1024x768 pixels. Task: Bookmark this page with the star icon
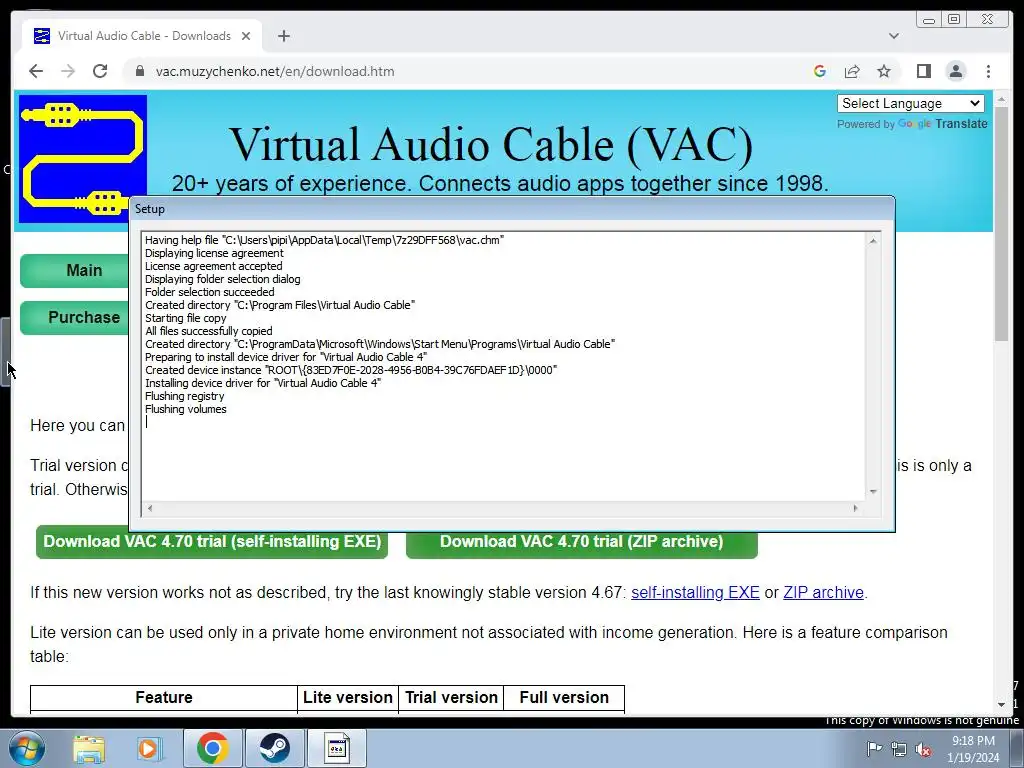[884, 71]
